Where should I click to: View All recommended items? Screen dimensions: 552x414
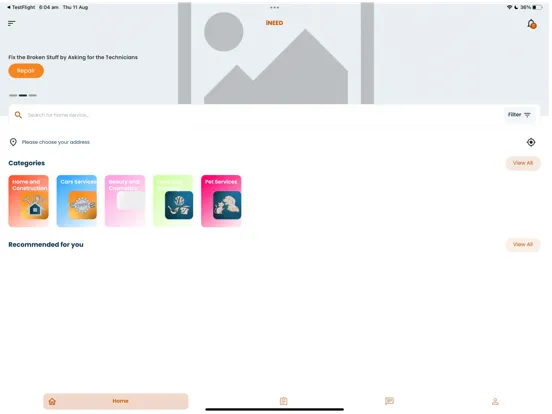pyautogui.click(x=523, y=244)
